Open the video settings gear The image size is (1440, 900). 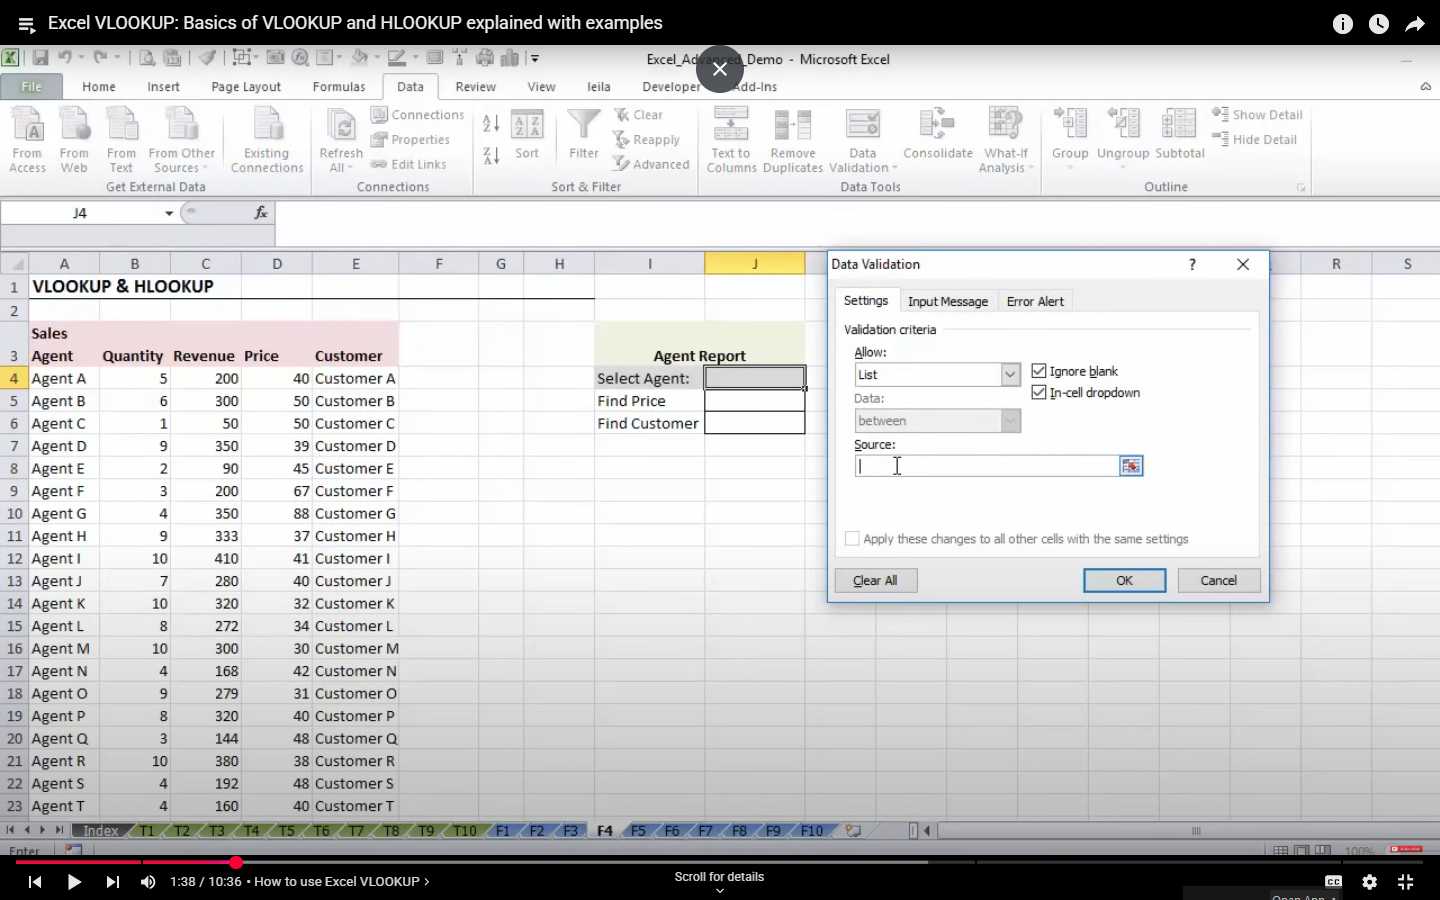coord(1370,881)
